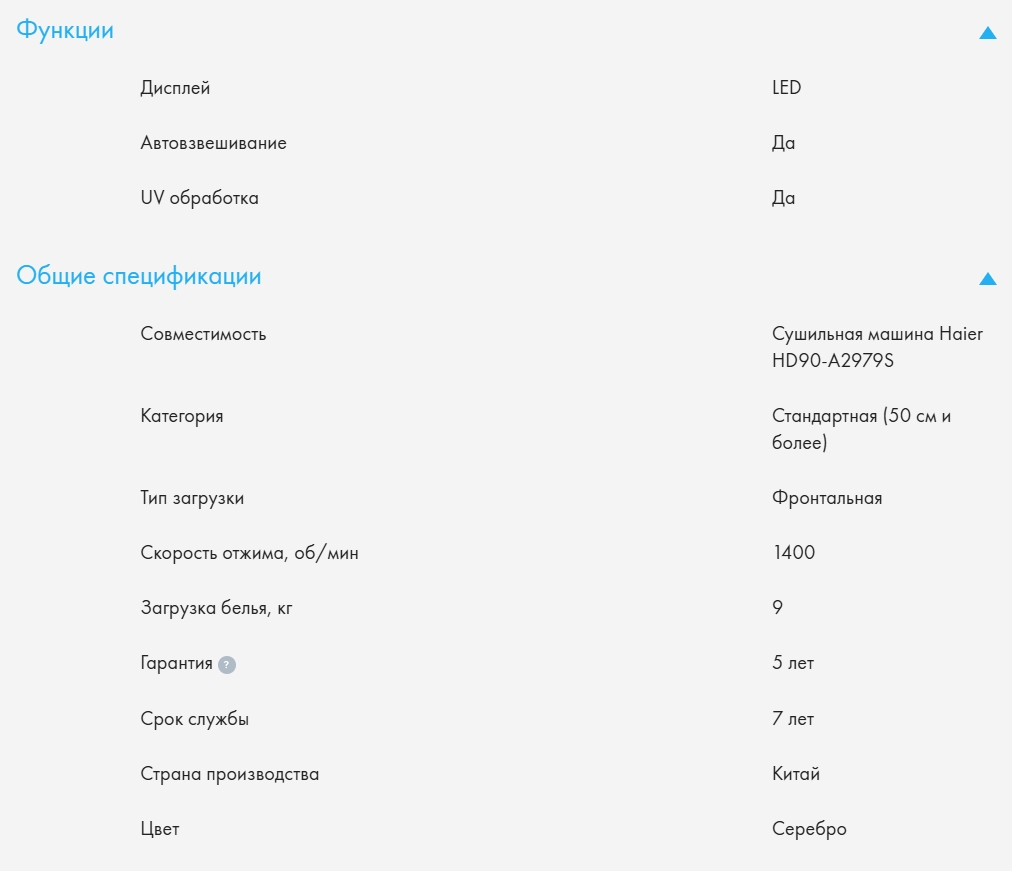Select the Срок службы label

[x=194, y=719]
